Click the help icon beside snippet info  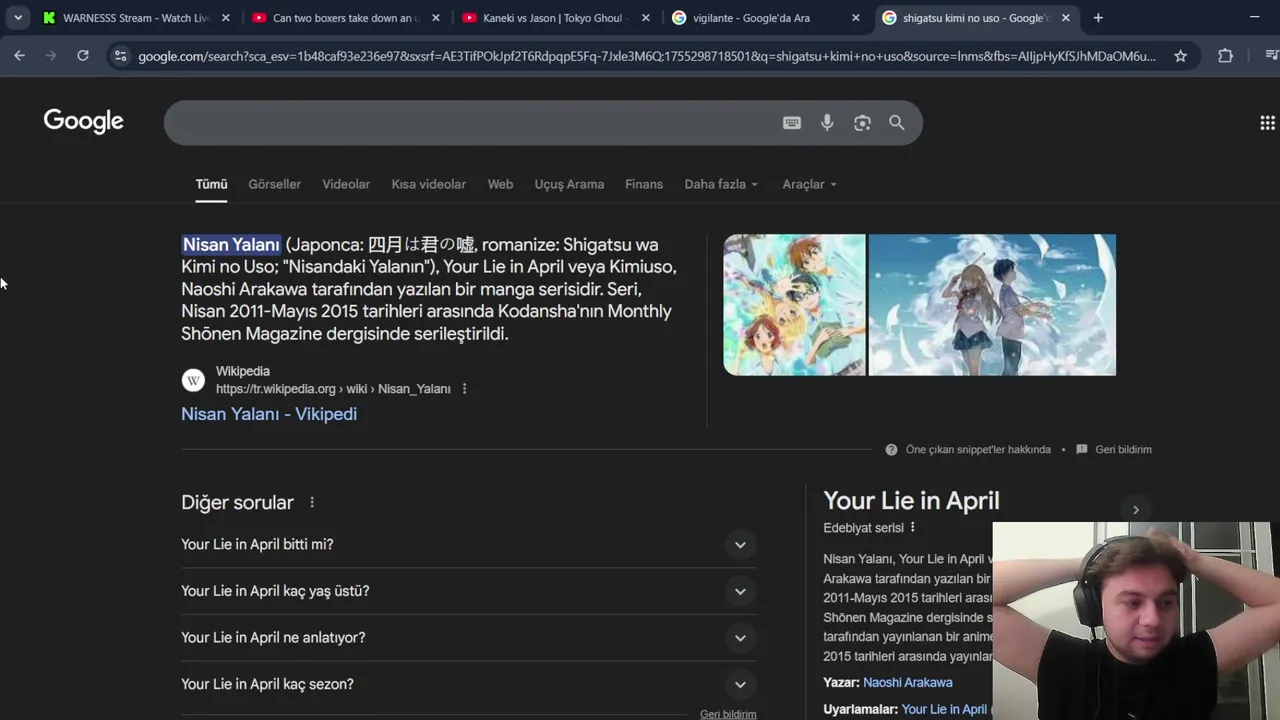[x=891, y=450]
